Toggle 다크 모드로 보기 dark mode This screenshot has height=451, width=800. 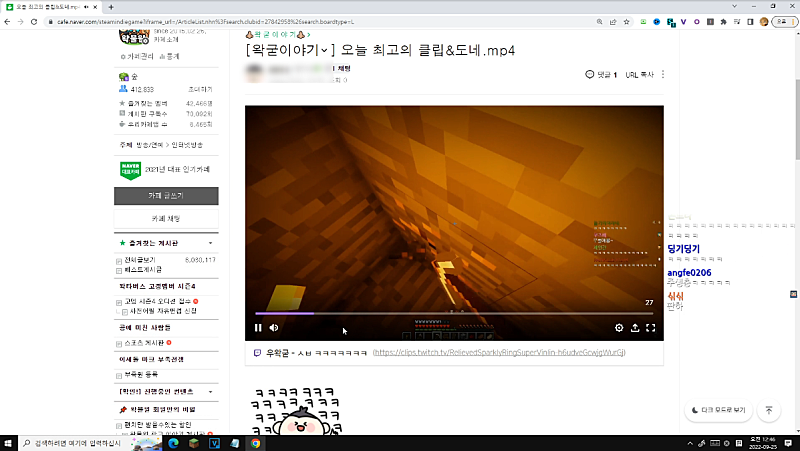[718, 410]
